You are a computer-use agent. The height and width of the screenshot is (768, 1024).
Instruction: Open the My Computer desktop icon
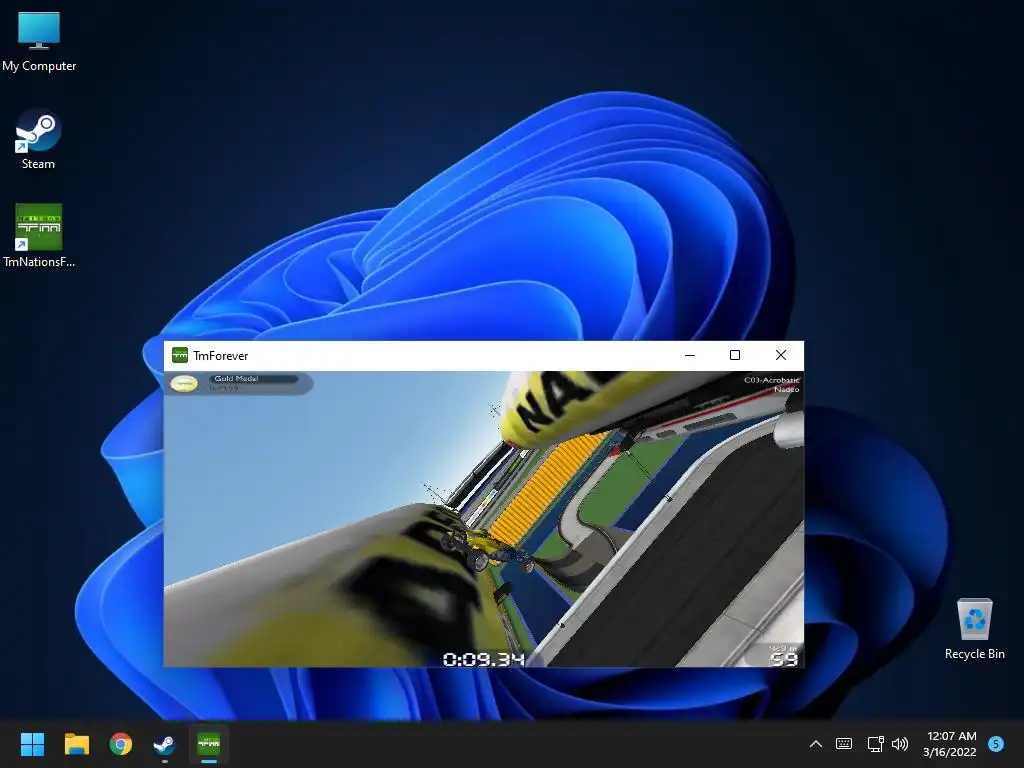coord(39,41)
